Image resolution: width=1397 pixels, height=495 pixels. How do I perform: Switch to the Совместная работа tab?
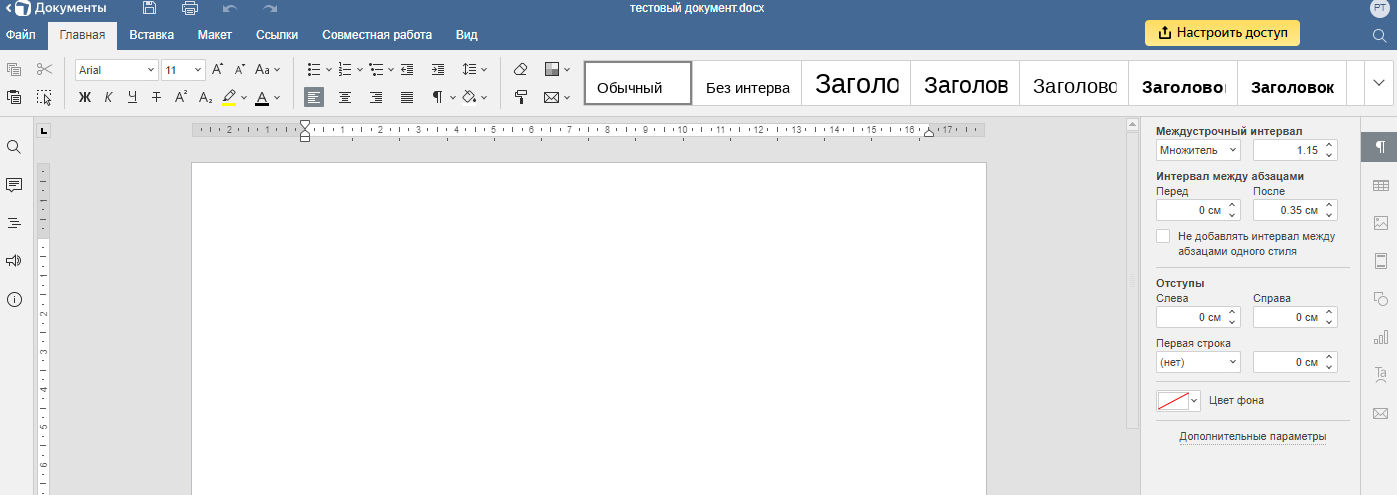click(x=378, y=34)
